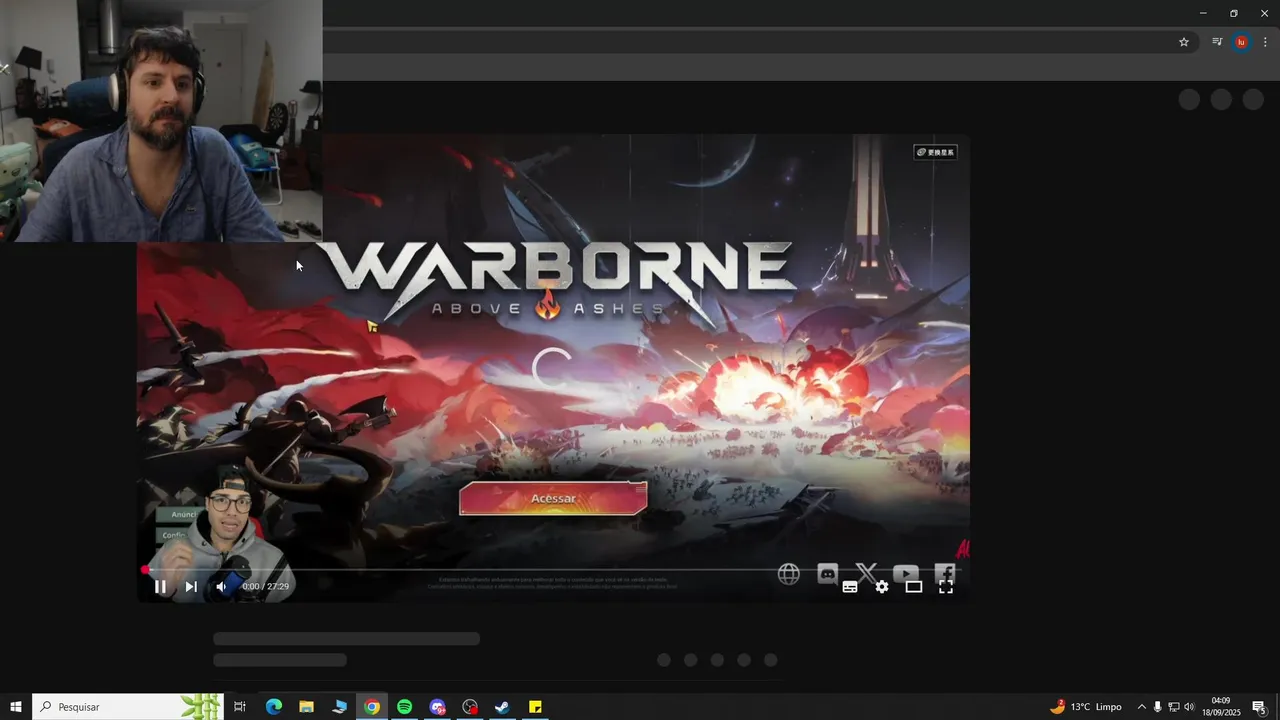The width and height of the screenshot is (1280, 720).
Task: Click the server switch button top-right of game
Action: 936,152
